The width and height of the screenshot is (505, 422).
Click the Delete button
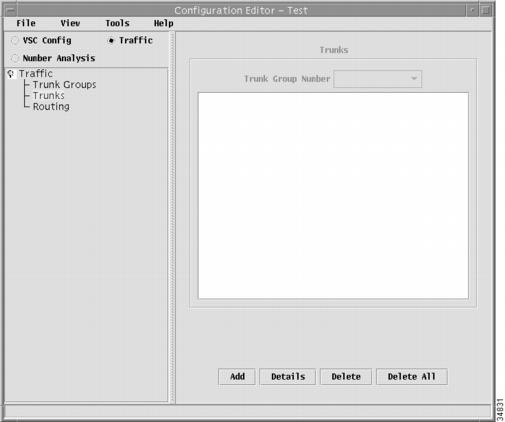[346, 376]
